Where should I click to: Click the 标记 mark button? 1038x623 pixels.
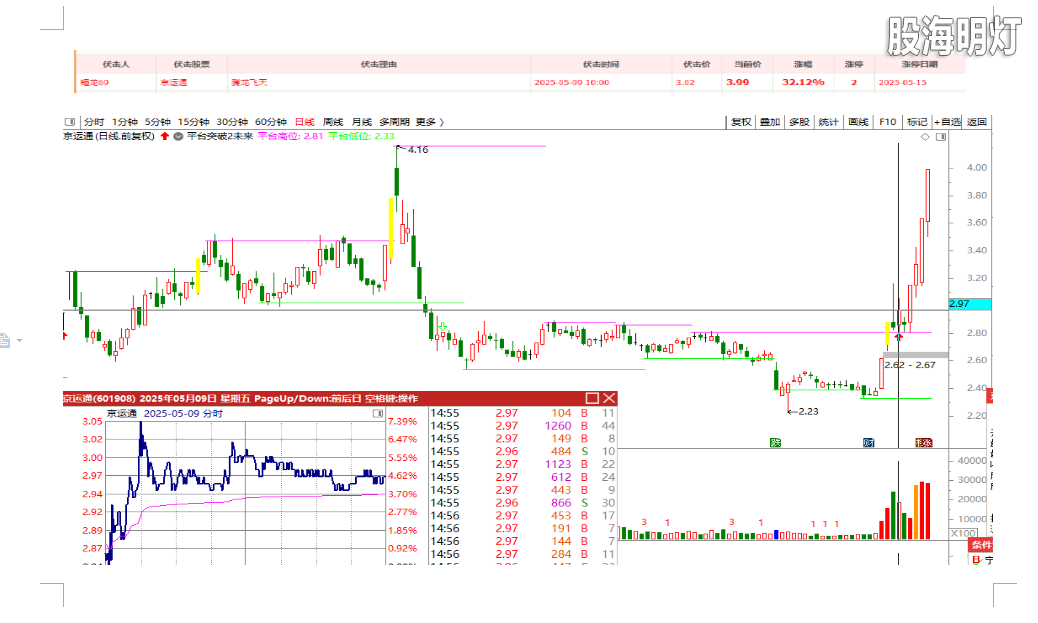[x=917, y=122]
